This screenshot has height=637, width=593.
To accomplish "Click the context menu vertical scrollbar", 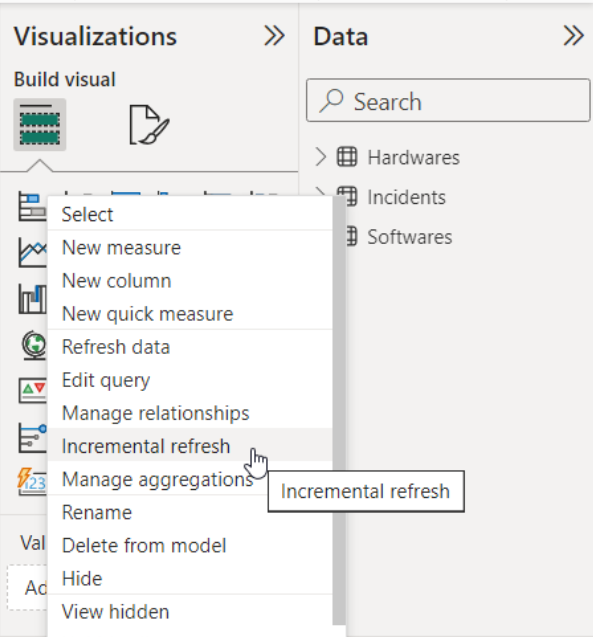I will click(339, 411).
